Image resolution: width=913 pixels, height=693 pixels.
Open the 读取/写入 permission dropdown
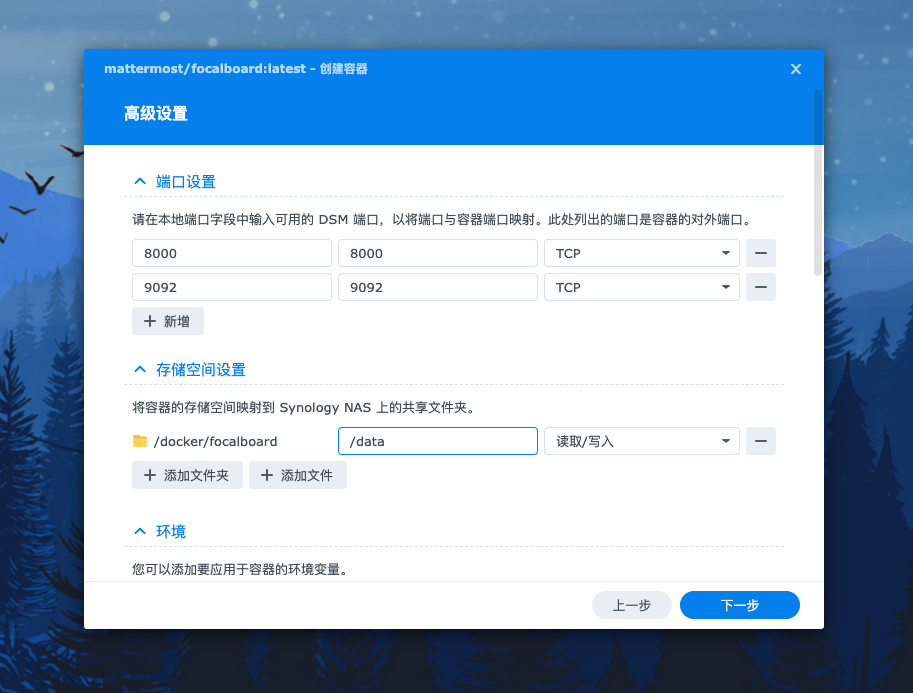pyautogui.click(x=642, y=441)
